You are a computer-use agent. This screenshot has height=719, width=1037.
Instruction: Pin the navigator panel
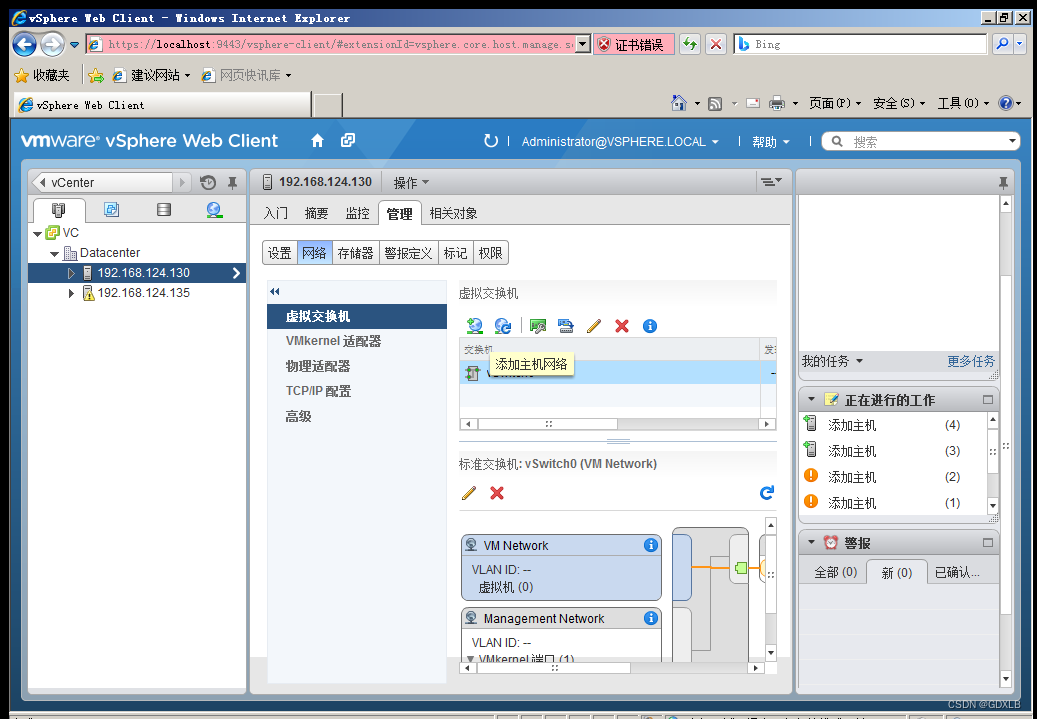coord(232,183)
